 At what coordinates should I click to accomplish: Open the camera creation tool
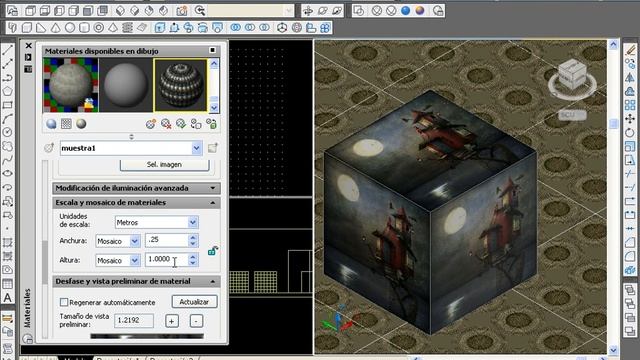coord(182,11)
